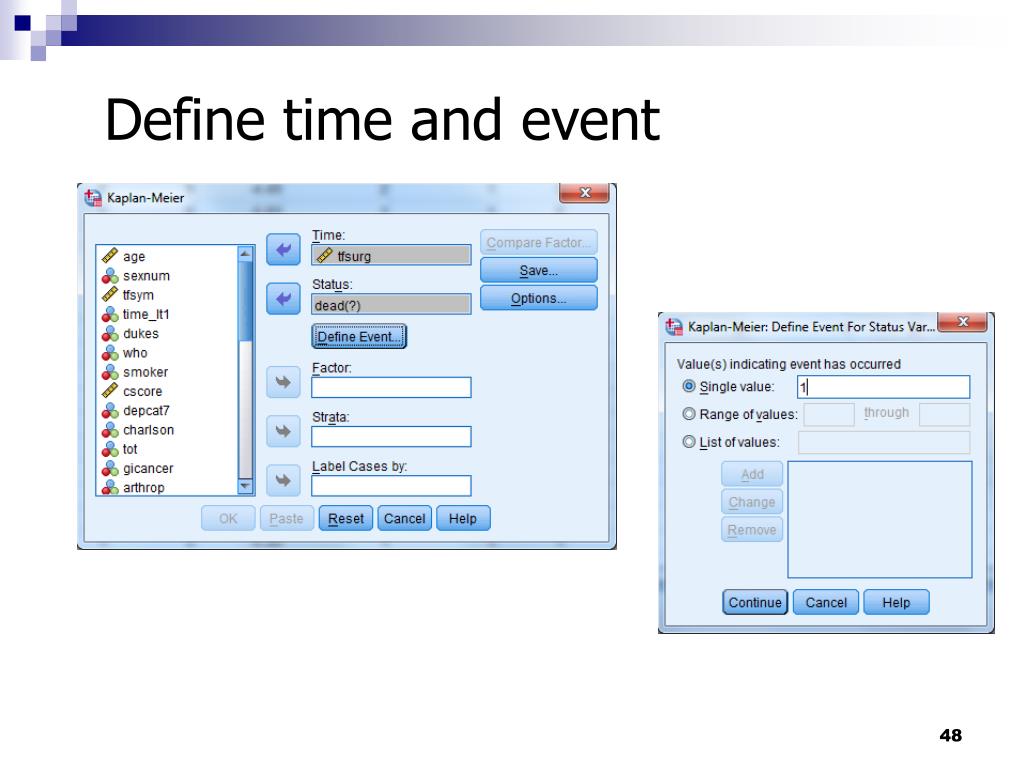The height and width of the screenshot is (768, 1024).
Task: Click Continue in the Define Event dialog
Action: coord(755,602)
